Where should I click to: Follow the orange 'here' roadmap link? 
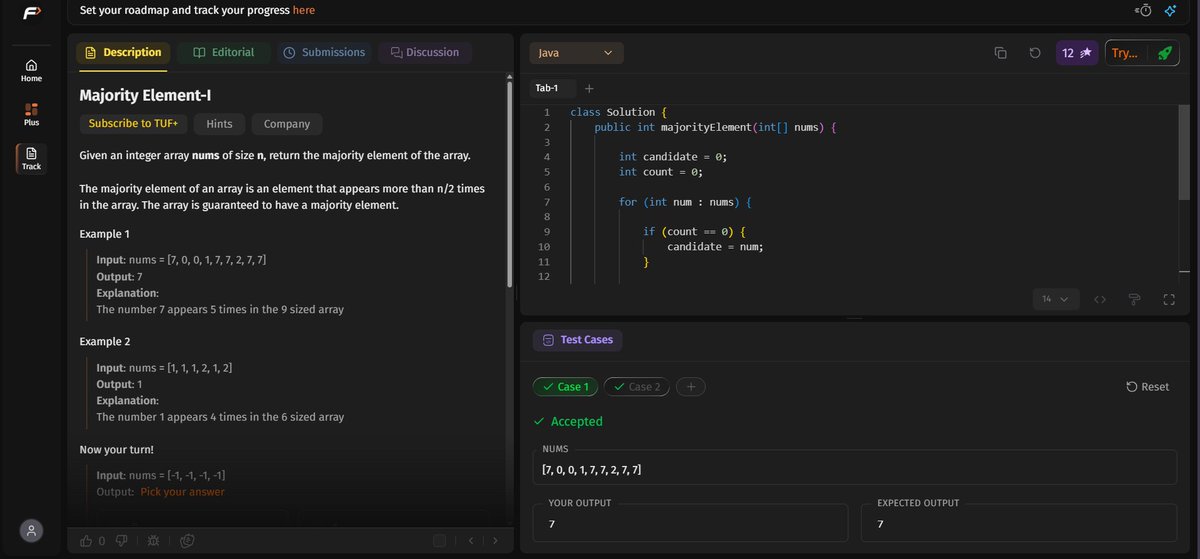click(x=304, y=10)
